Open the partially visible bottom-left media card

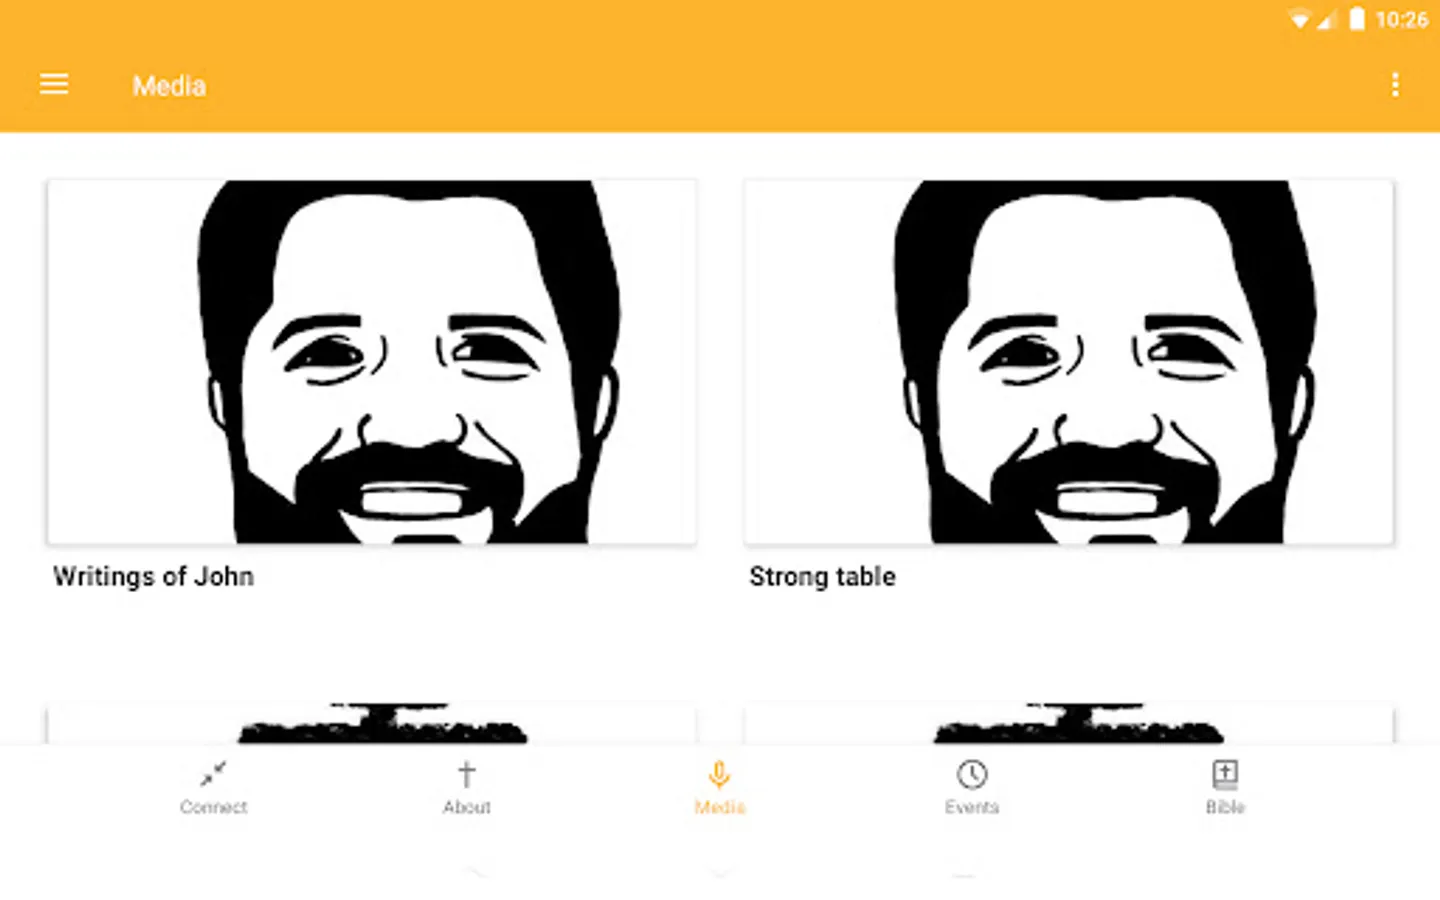tap(371, 723)
